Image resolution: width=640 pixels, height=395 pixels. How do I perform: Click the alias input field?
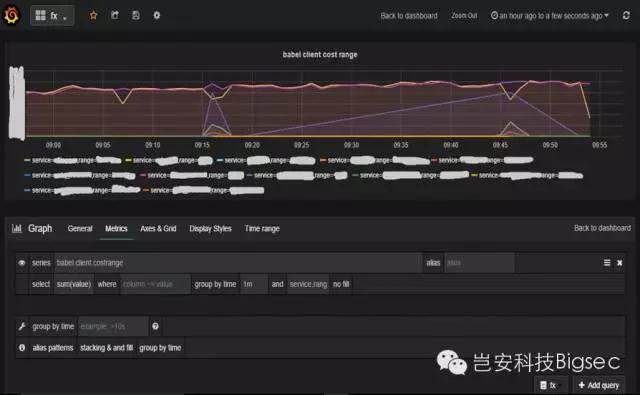tap(480, 263)
